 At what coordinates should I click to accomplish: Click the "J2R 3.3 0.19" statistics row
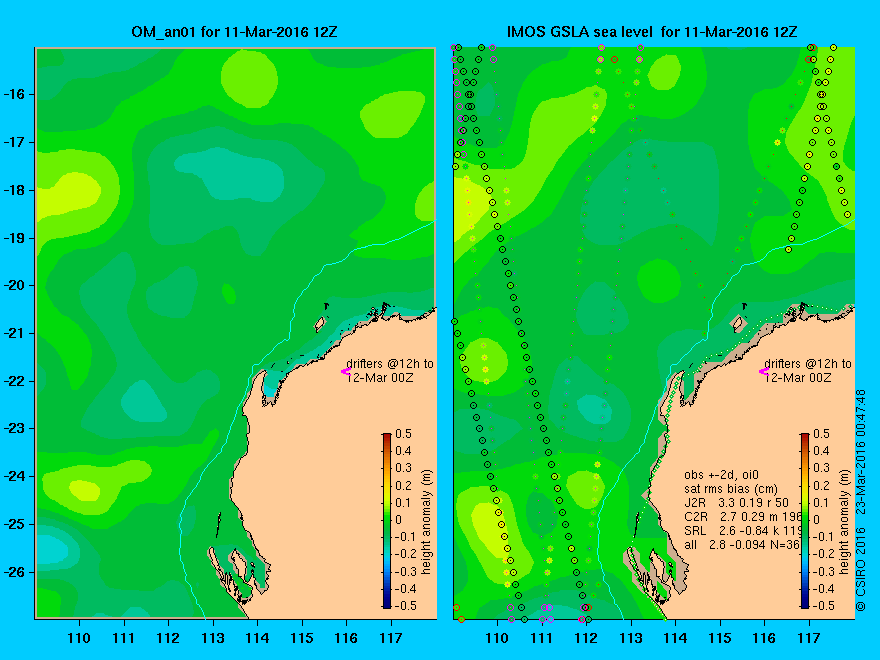[737, 503]
